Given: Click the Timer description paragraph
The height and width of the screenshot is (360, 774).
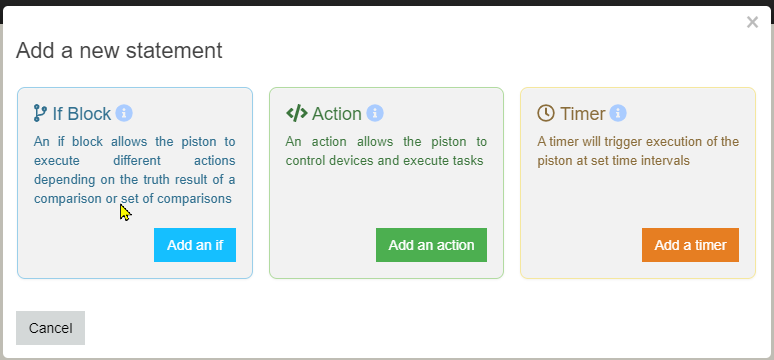Looking at the screenshot, I should pyautogui.click(x=638, y=152).
